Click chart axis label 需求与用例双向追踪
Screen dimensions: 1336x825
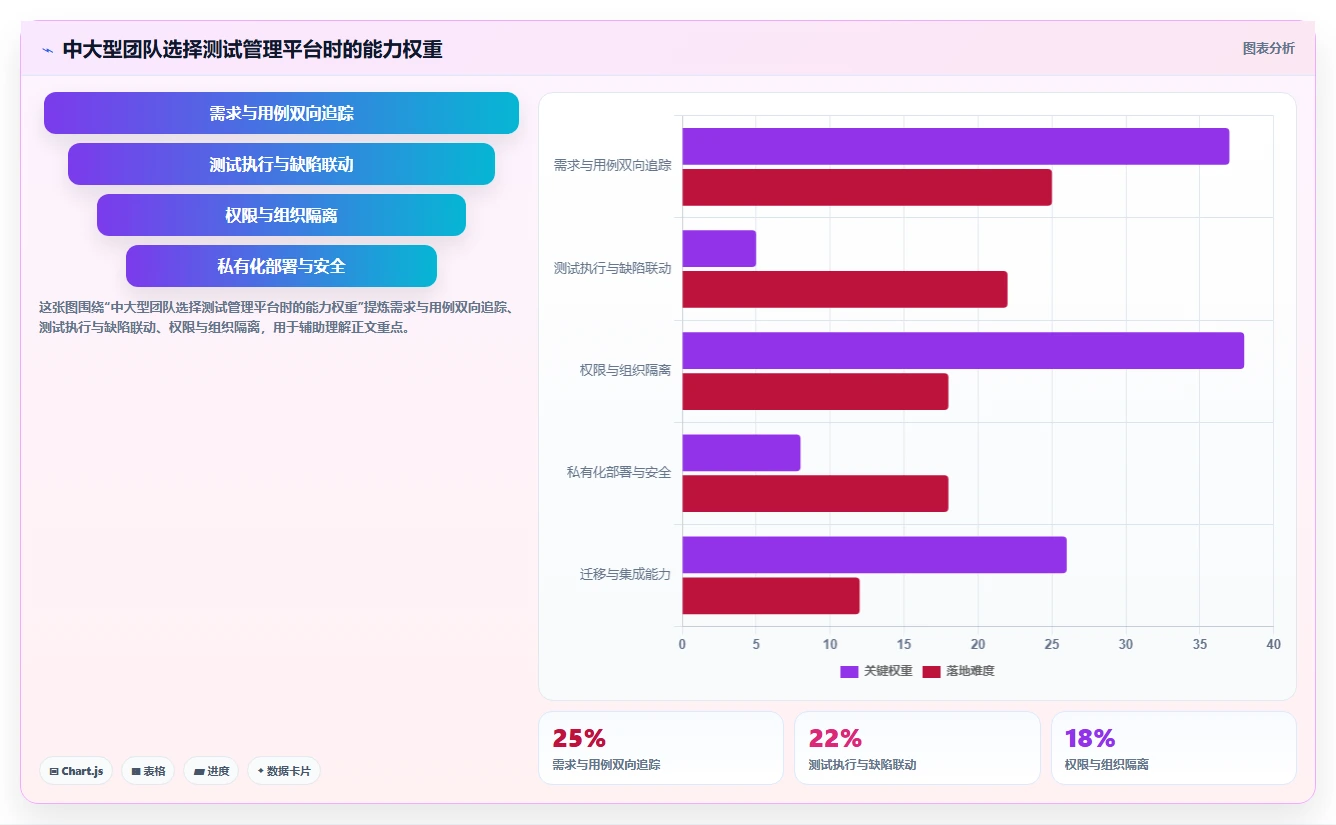[x=612, y=166]
